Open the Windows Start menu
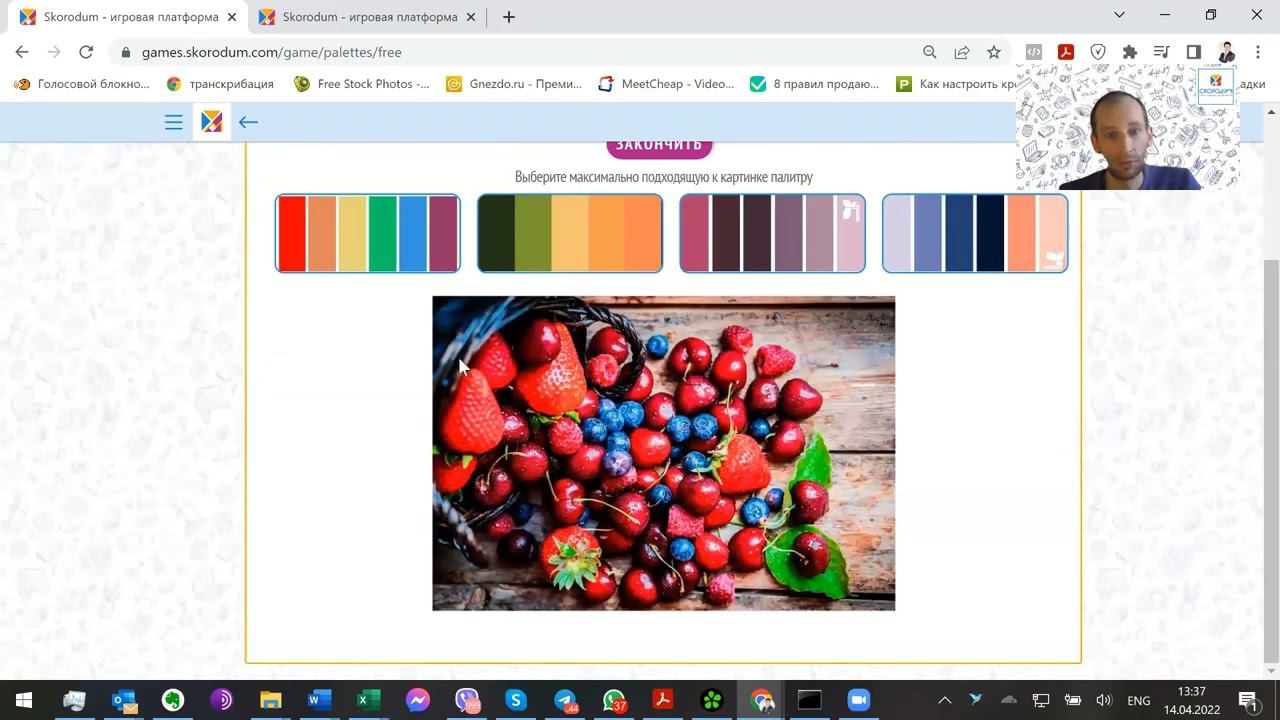The height and width of the screenshot is (720, 1280). pyautogui.click(x=24, y=700)
